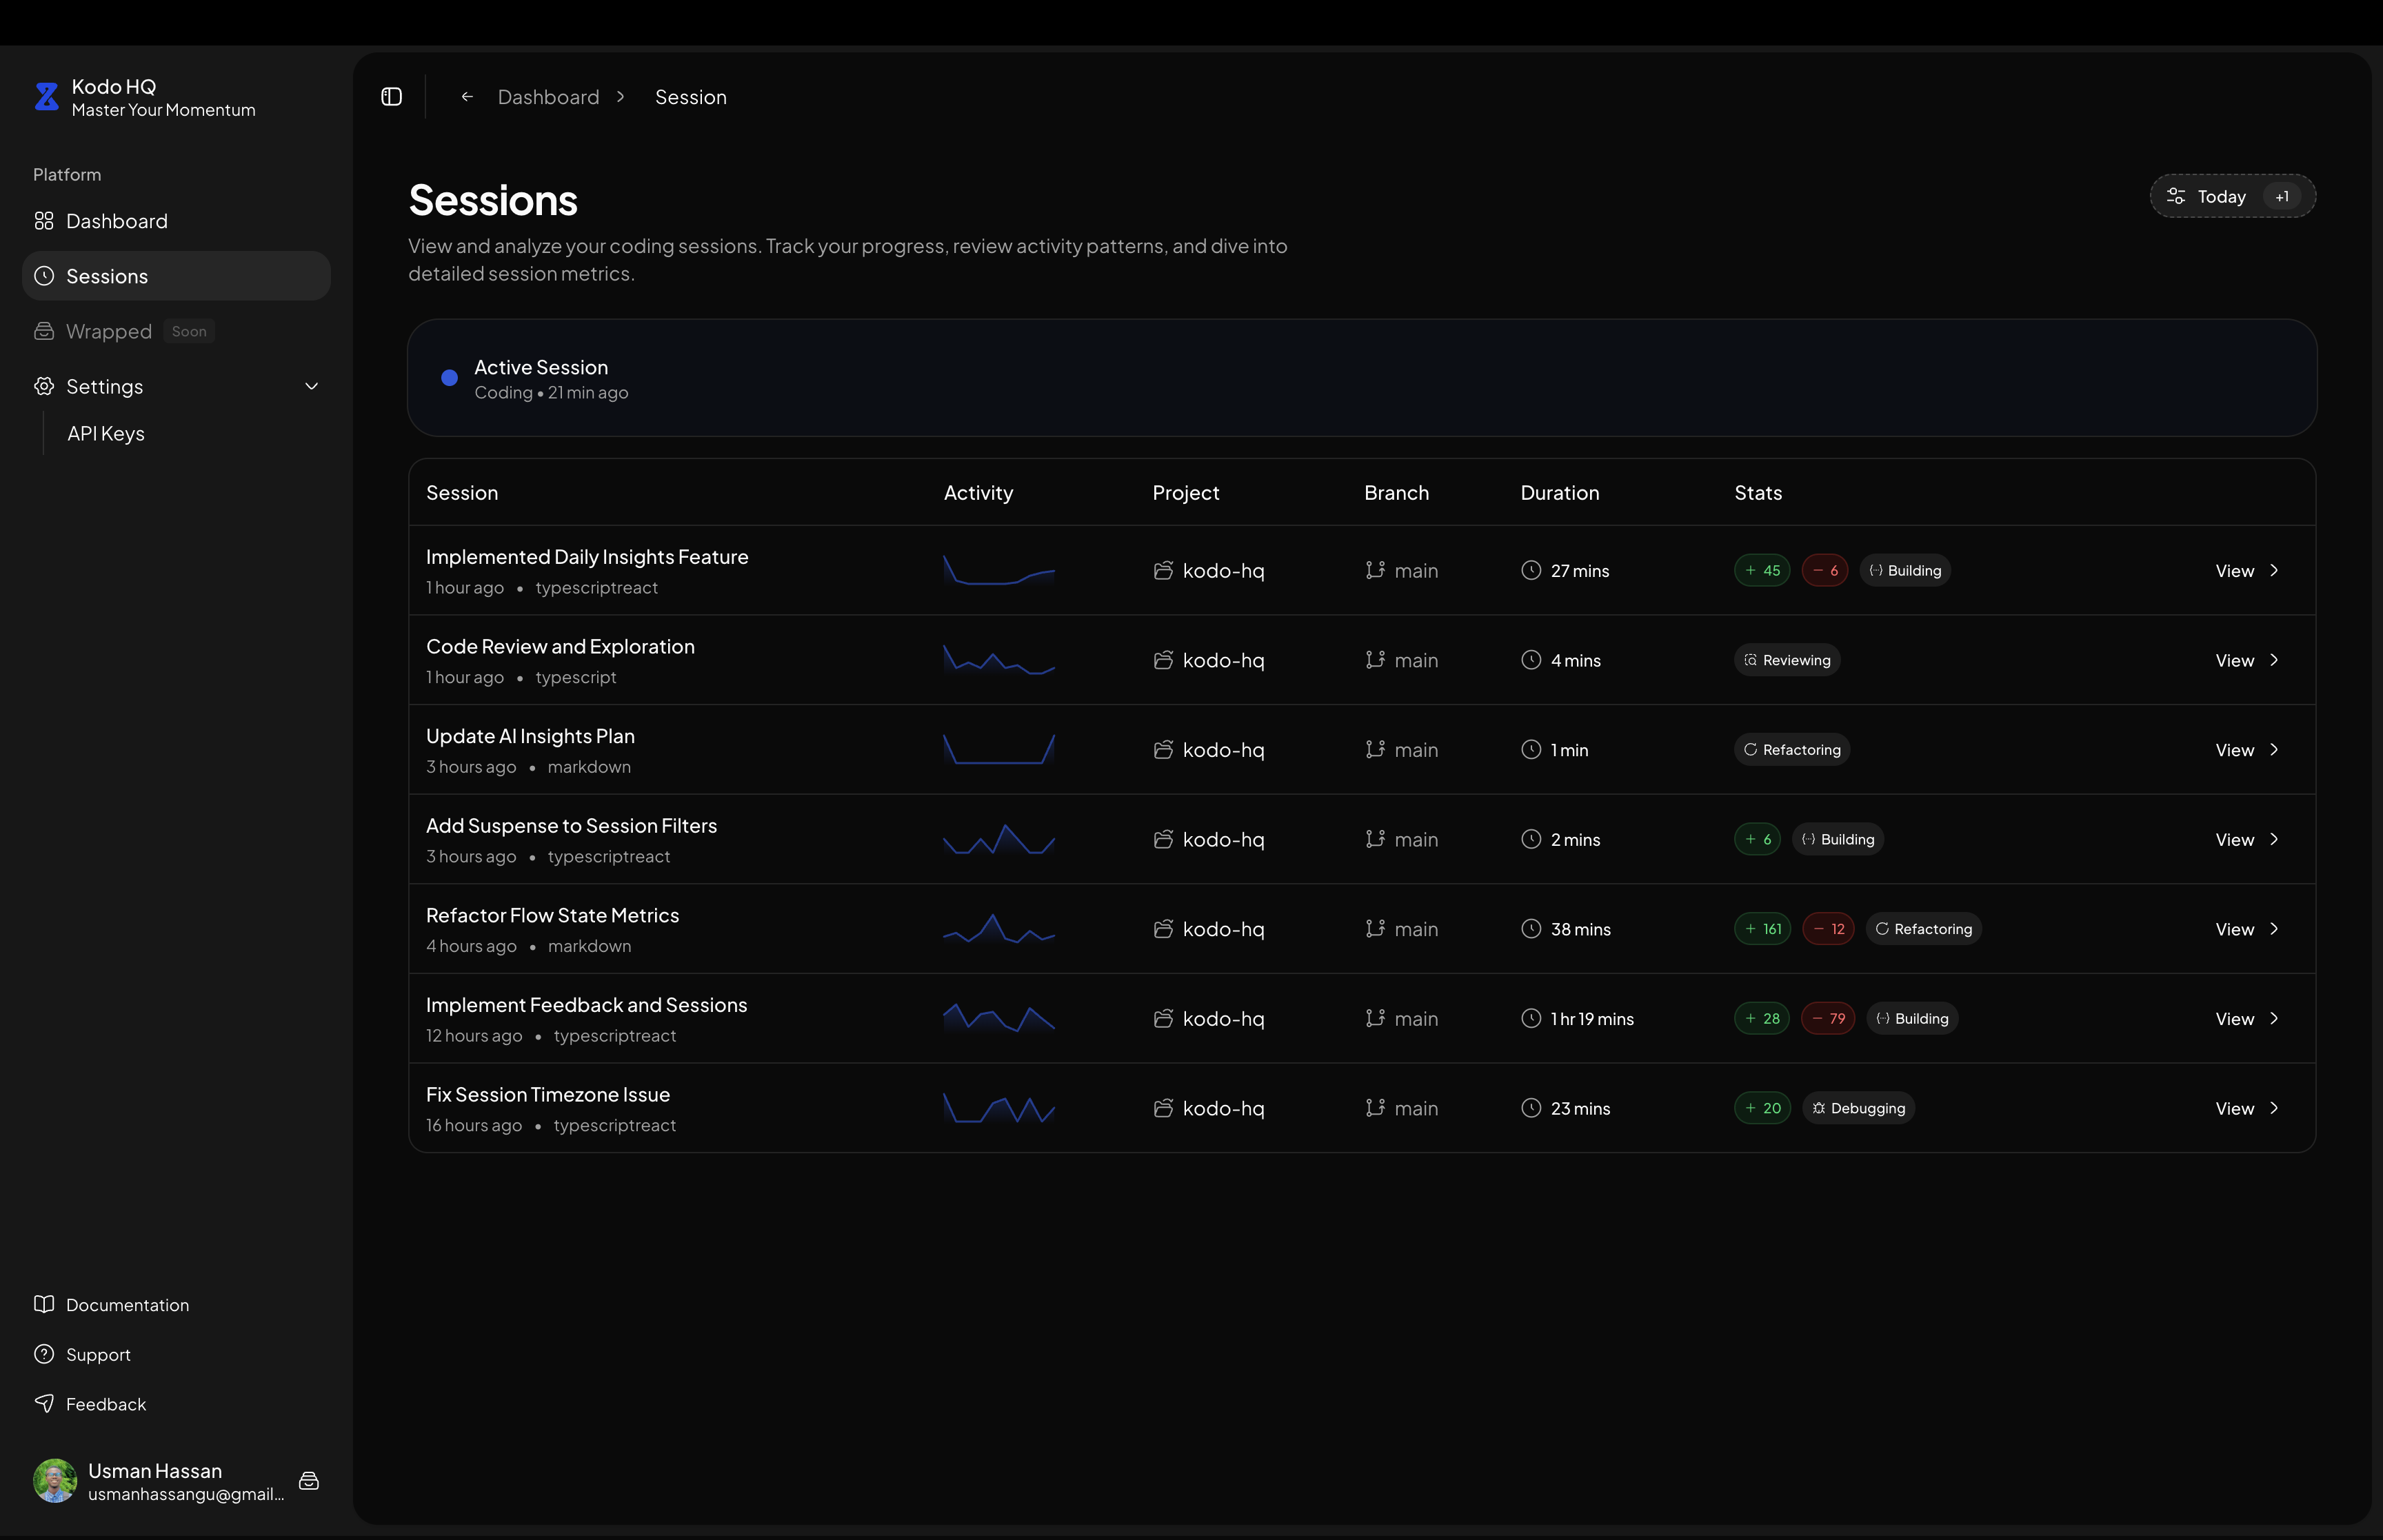The image size is (2383, 1540).
Task: Click the blue Active Session indicator dot
Action: pyautogui.click(x=449, y=378)
